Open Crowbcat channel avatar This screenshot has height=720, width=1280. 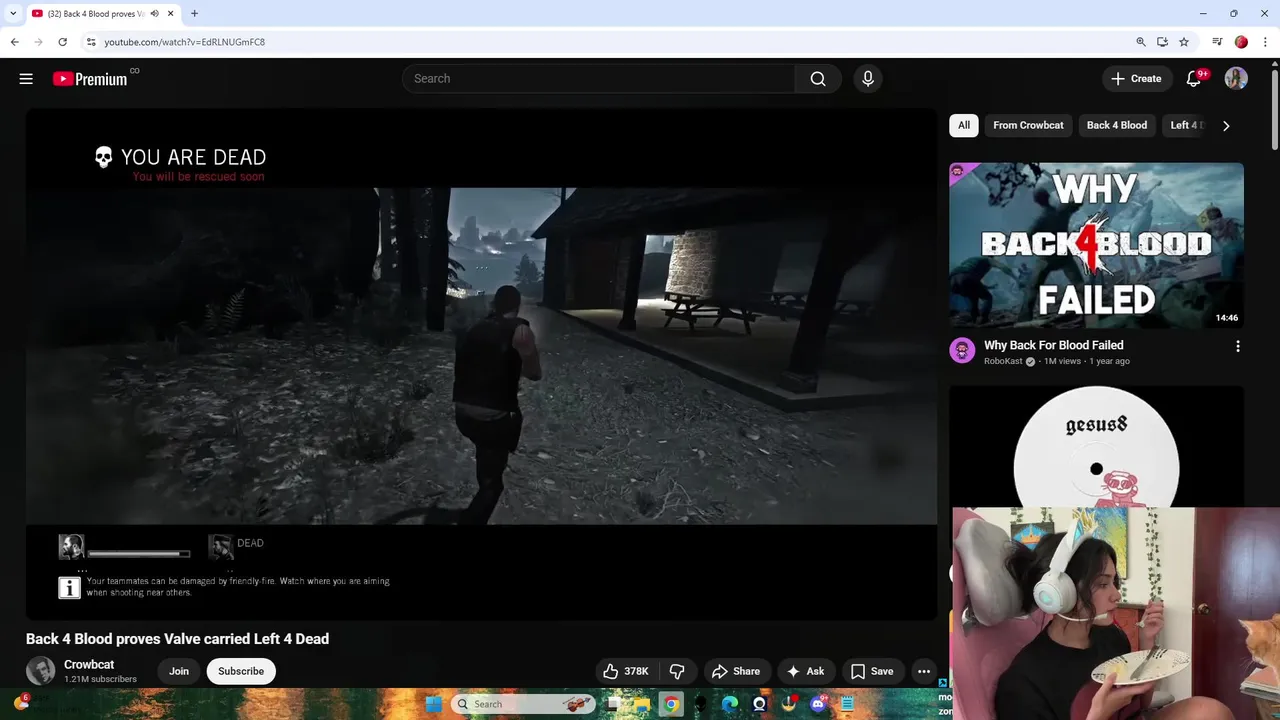click(40, 671)
